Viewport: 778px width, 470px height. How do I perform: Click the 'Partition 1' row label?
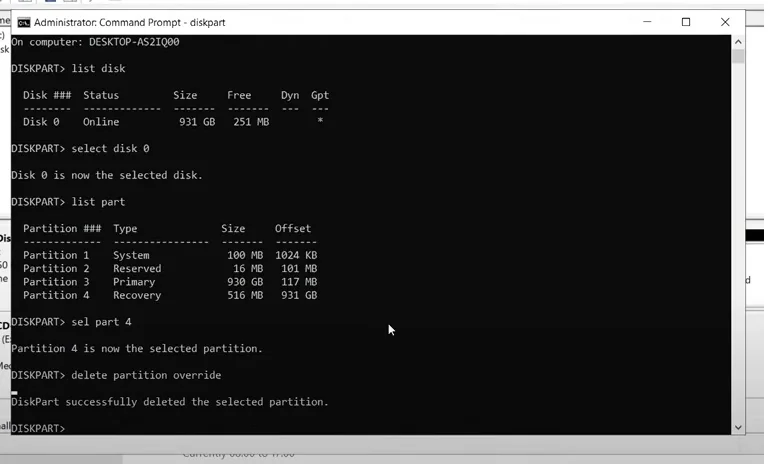pyautogui.click(x=56, y=256)
